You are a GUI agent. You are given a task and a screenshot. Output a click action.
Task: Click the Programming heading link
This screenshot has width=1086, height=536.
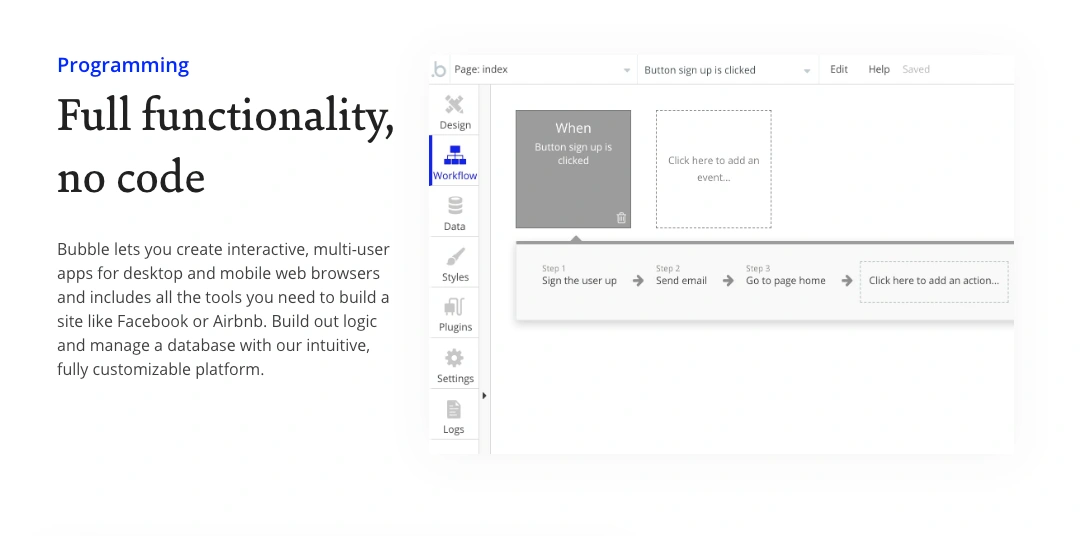point(123,65)
